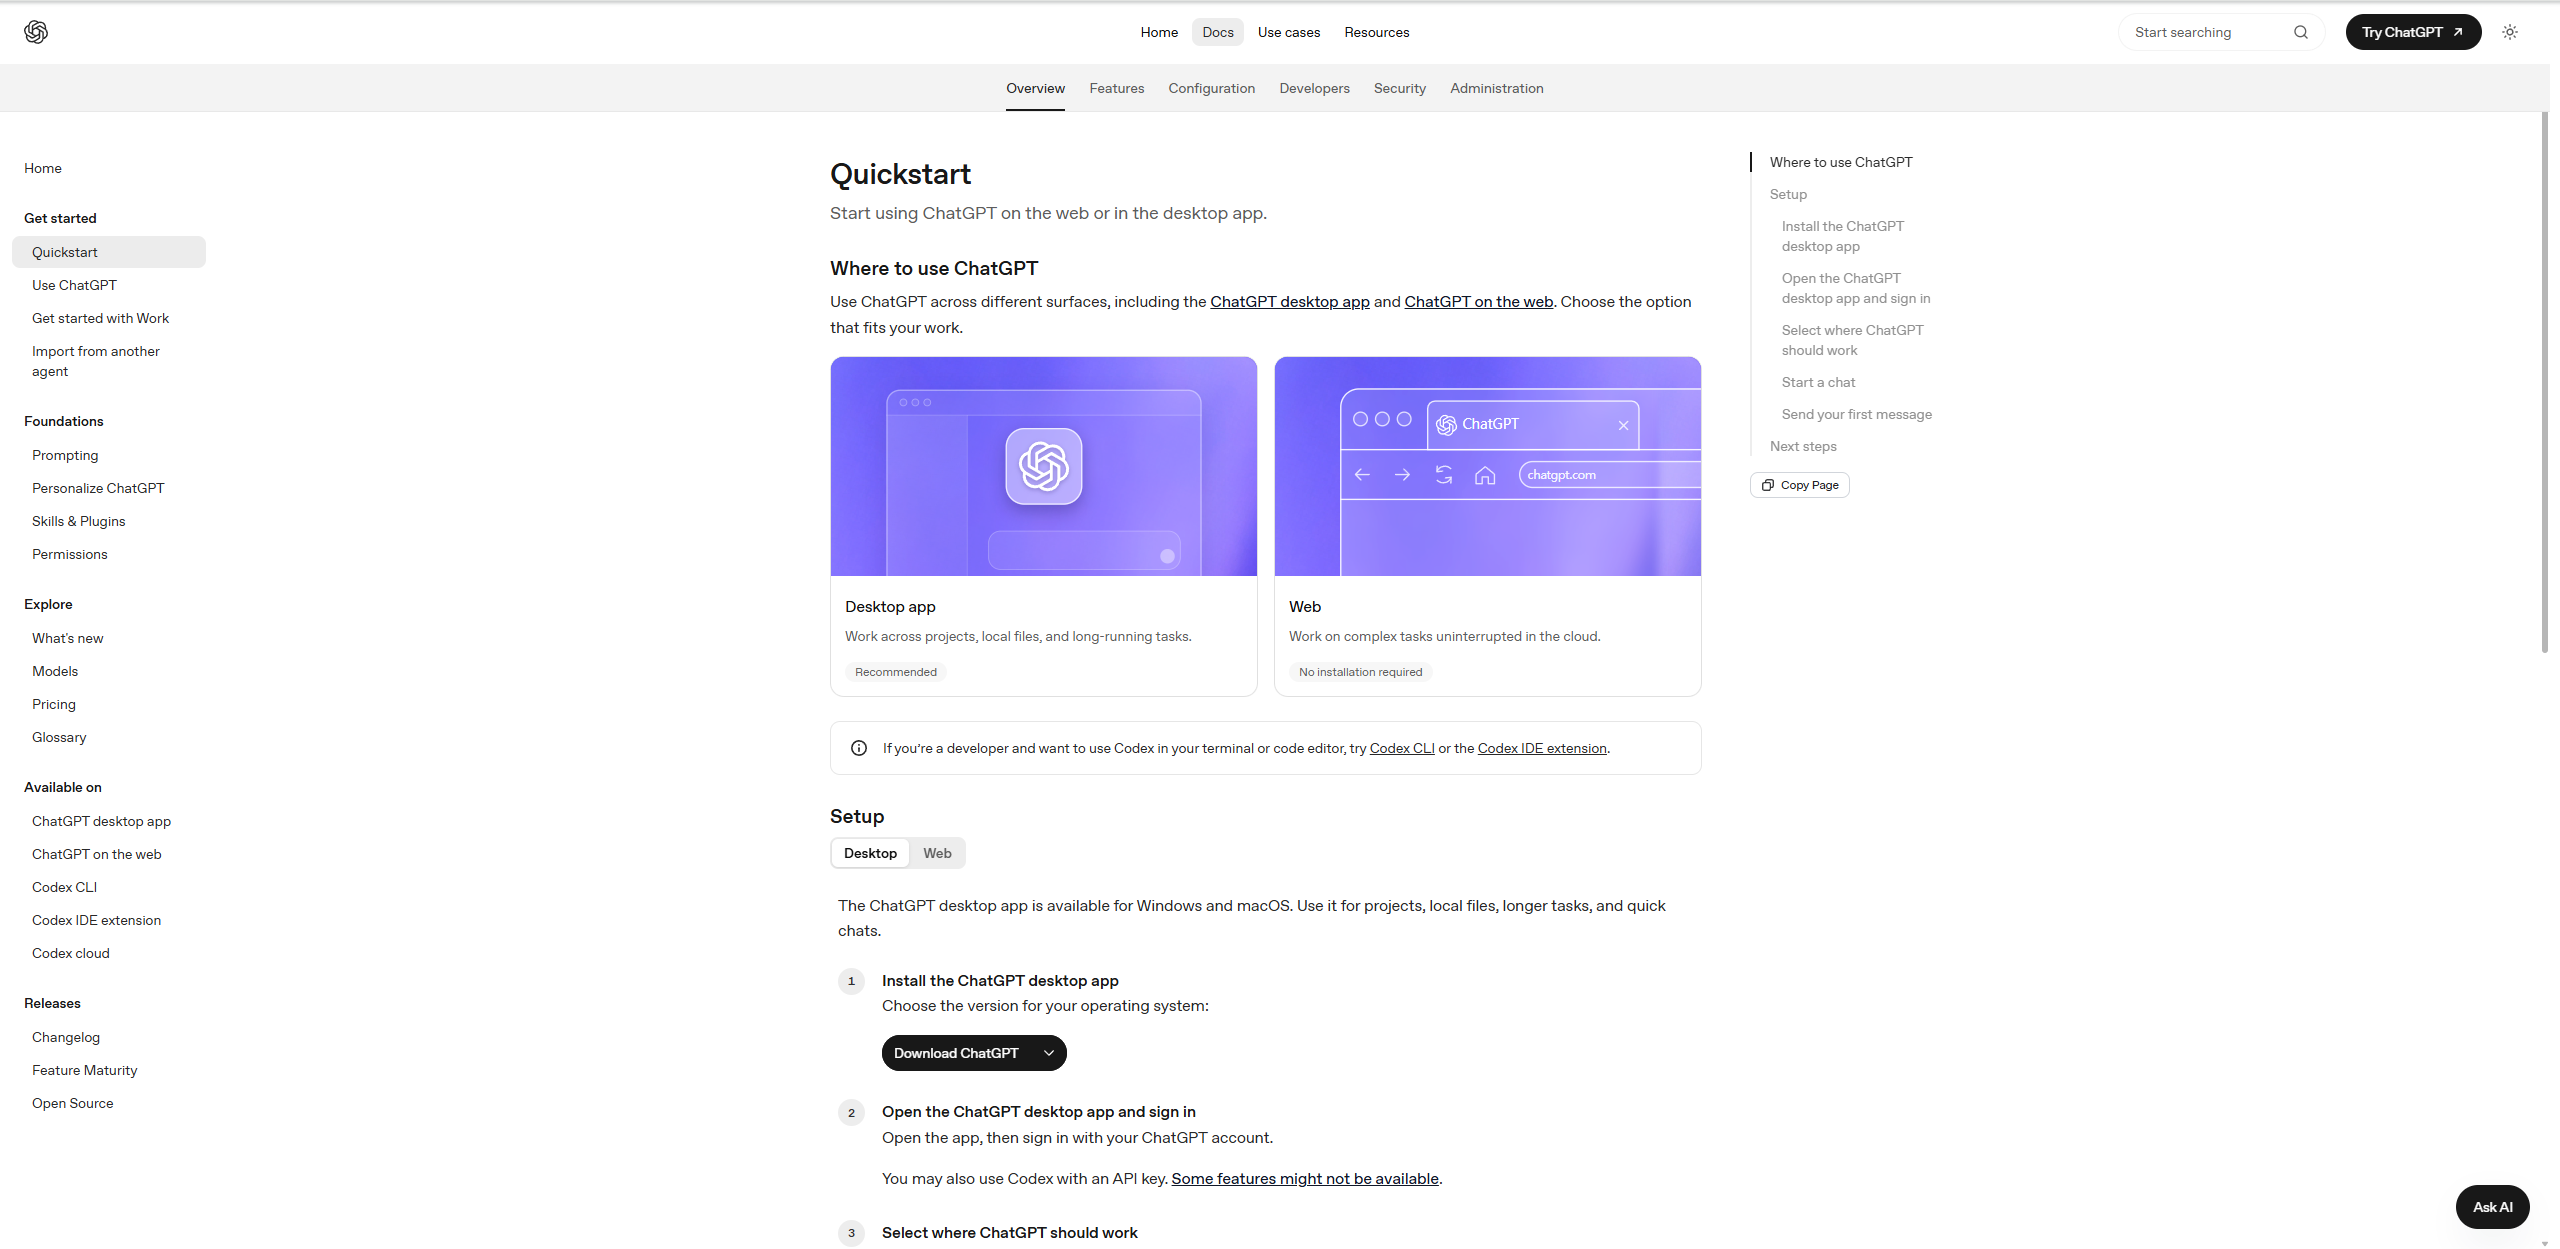Screen dimensions: 2560x1249
Task: Follow Some features might not be available link
Action: (1305, 1179)
